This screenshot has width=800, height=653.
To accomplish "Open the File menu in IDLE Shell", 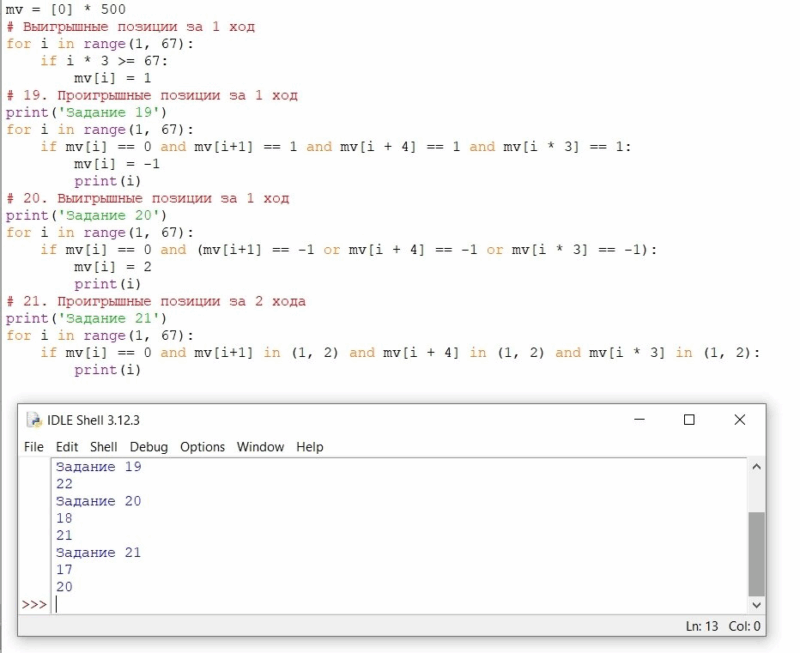I will click(x=34, y=447).
